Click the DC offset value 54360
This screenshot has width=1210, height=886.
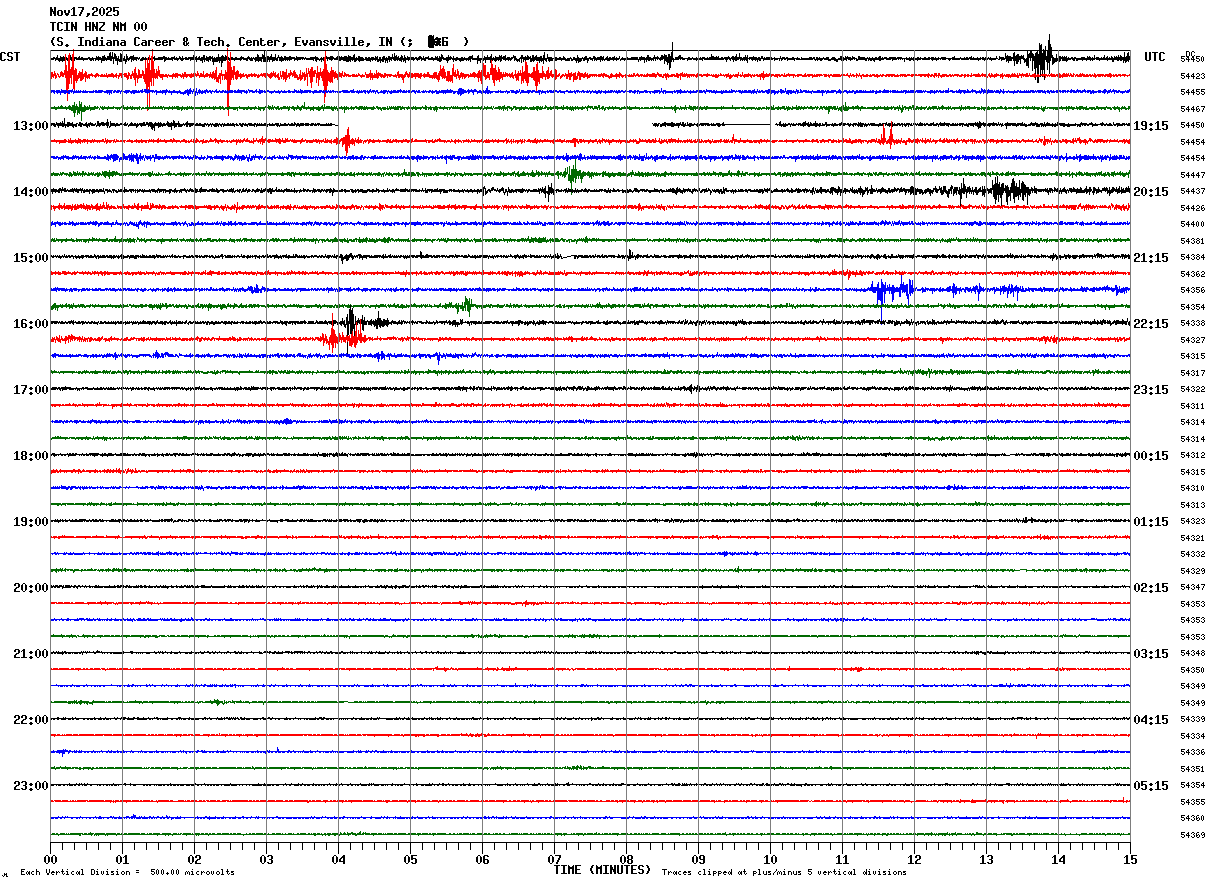[x=1192, y=818]
